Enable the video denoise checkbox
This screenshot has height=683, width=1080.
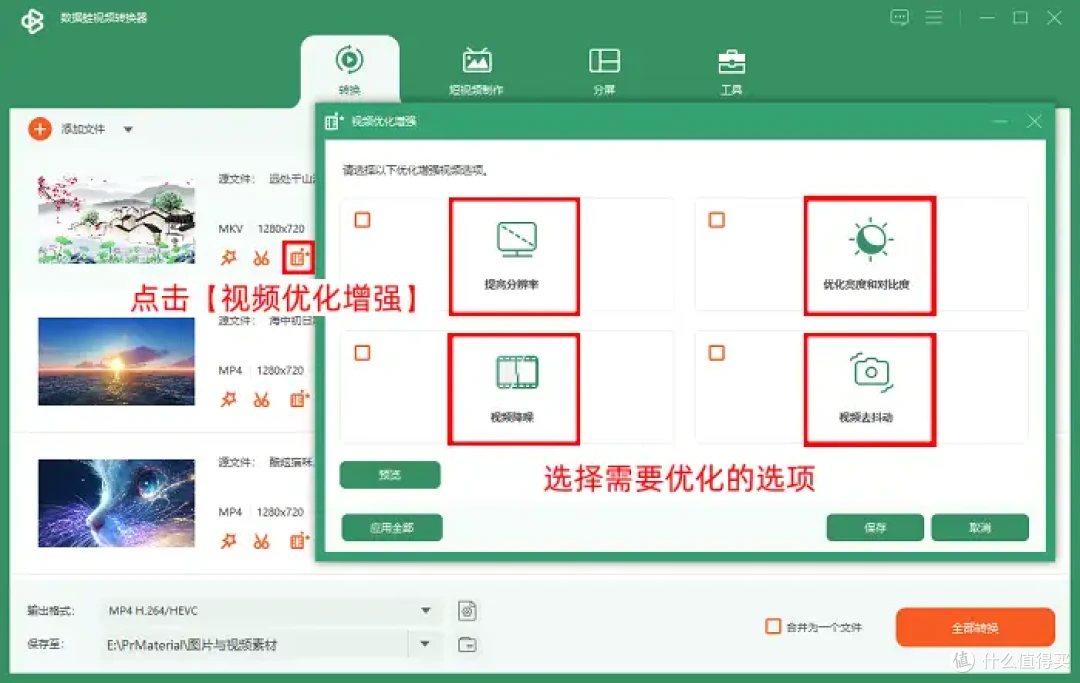pyautogui.click(x=362, y=353)
